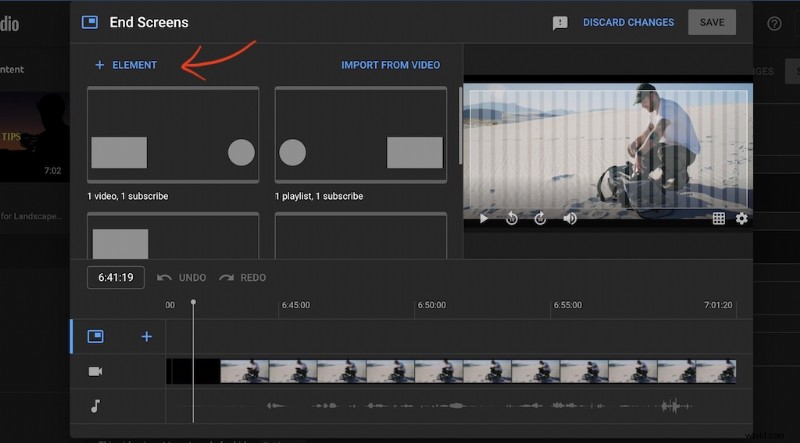Play the video preview
The image size is (800, 443).
click(484, 218)
